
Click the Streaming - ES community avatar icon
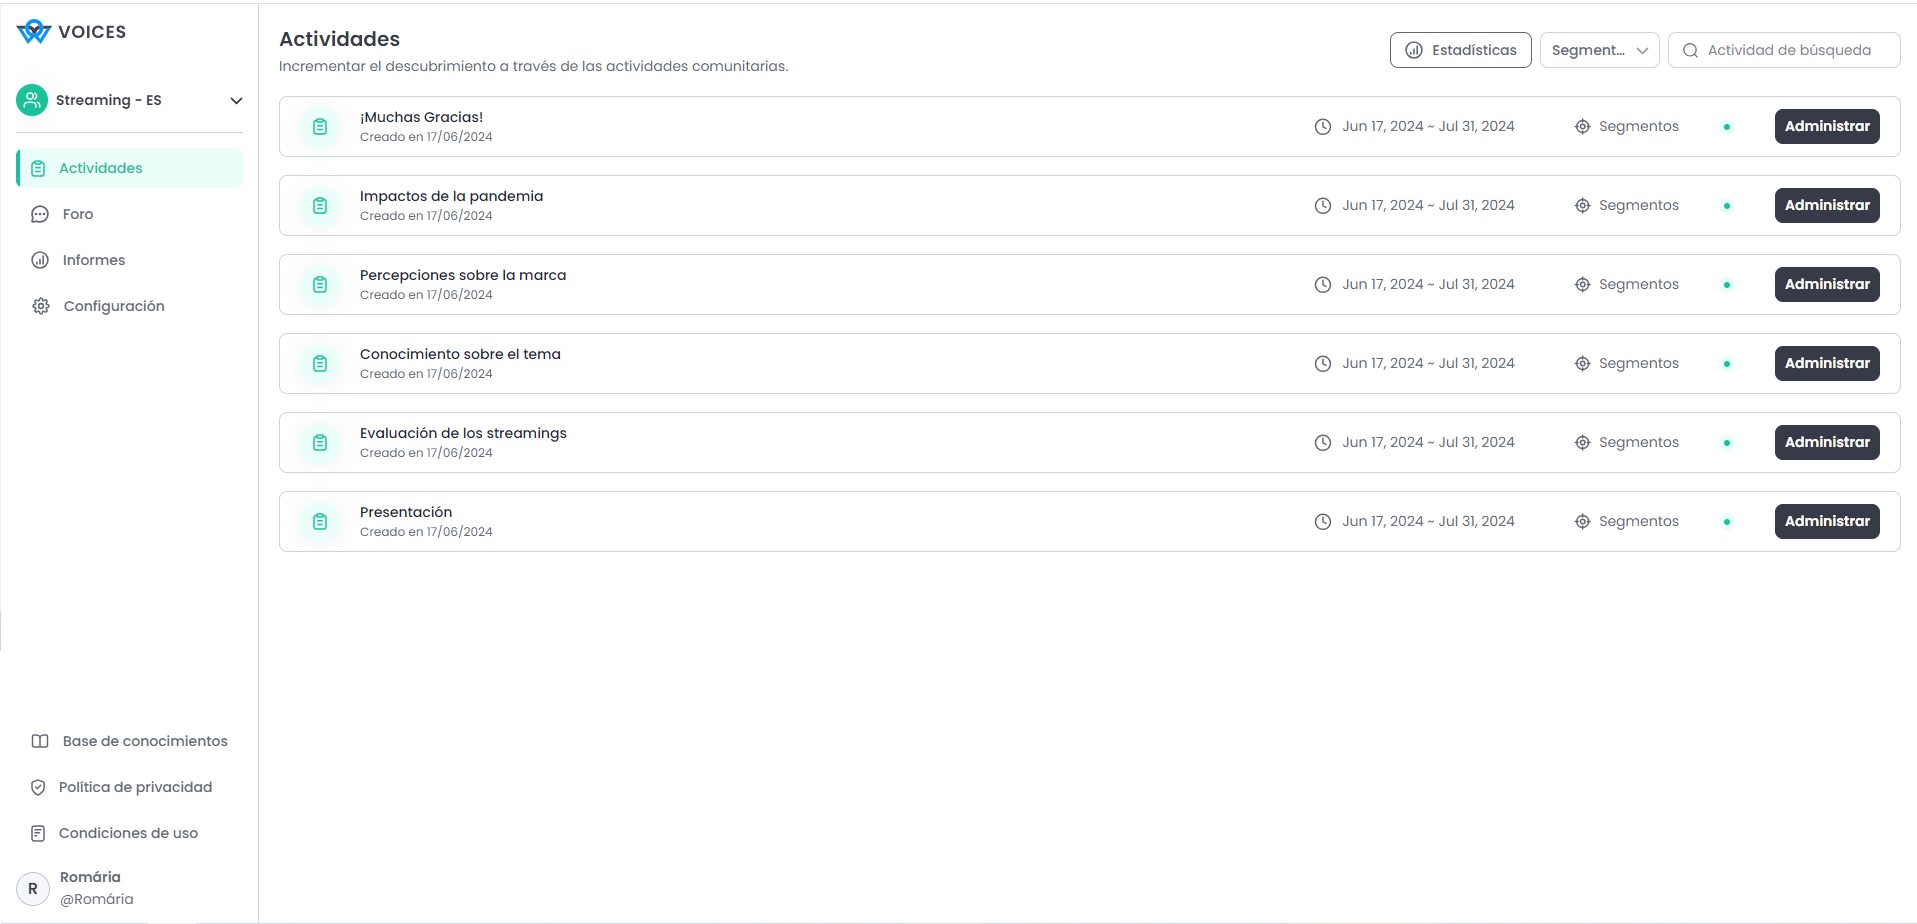coord(32,100)
